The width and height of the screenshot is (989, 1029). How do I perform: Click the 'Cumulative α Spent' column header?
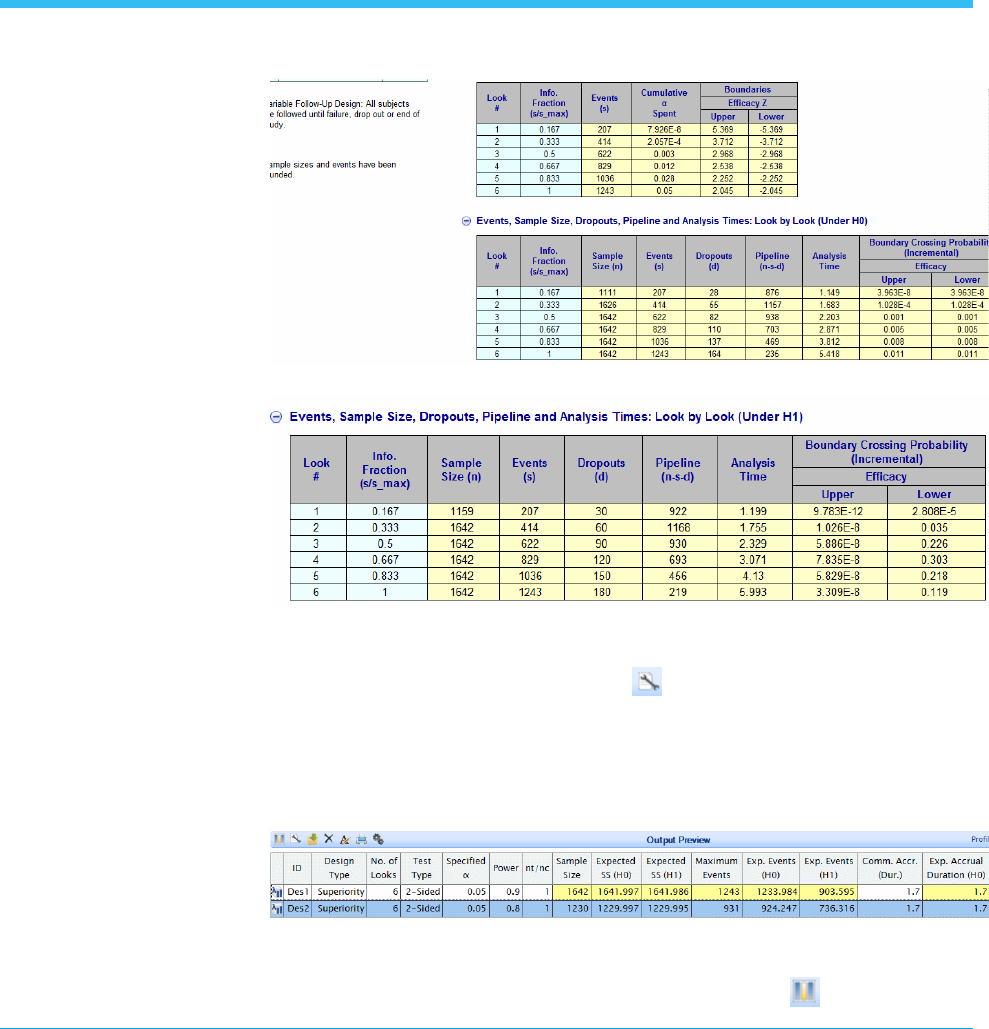click(664, 103)
